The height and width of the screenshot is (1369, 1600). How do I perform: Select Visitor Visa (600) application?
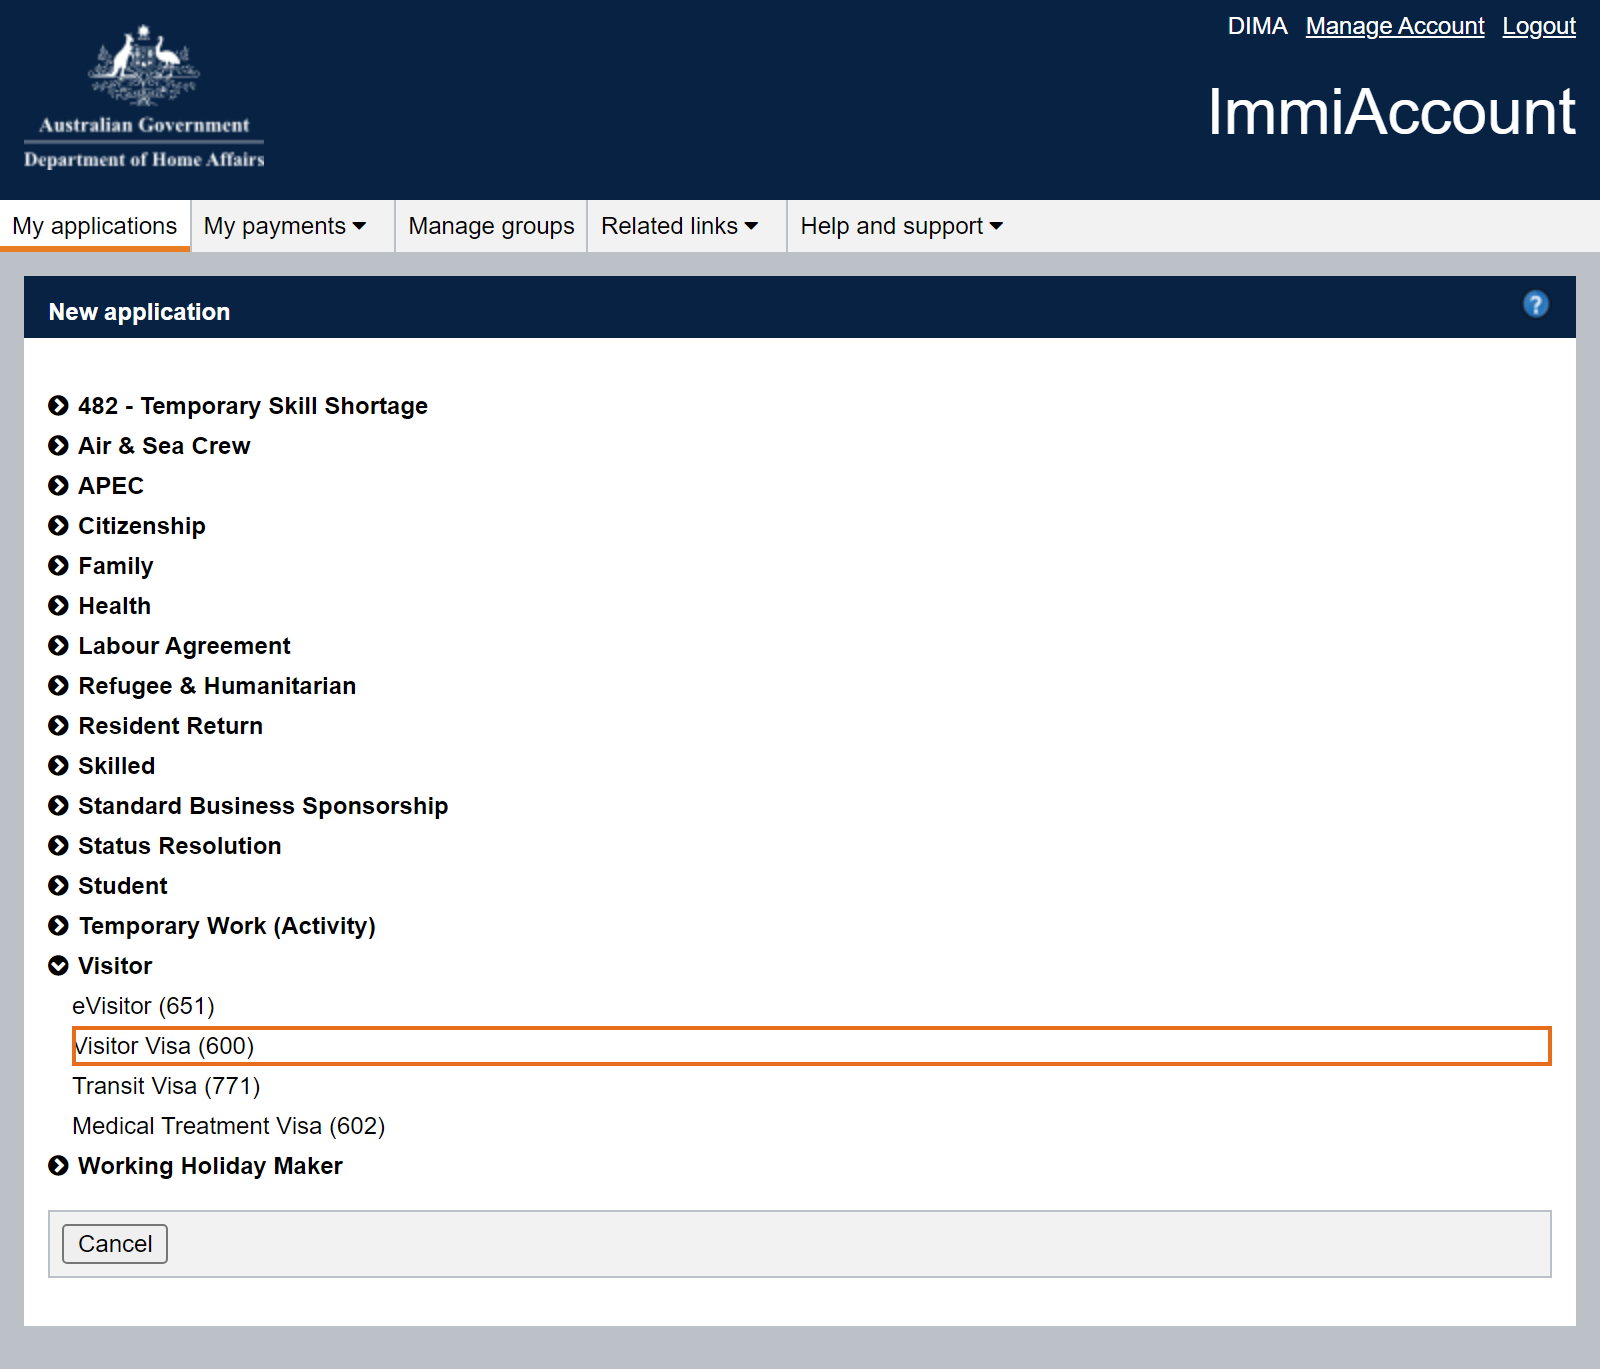pyautogui.click(x=812, y=1046)
